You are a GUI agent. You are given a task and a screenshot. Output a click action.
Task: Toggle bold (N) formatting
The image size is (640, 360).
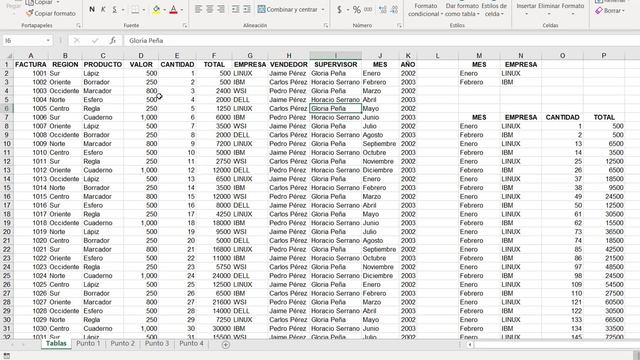click(x=92, y=9)
